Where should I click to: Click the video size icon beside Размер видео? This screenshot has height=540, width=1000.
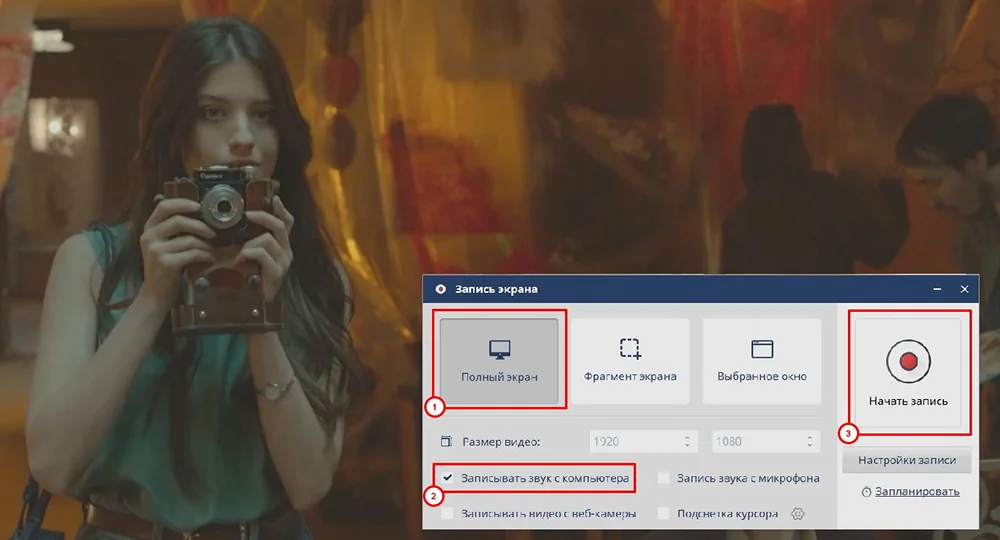tap(446, 441)
